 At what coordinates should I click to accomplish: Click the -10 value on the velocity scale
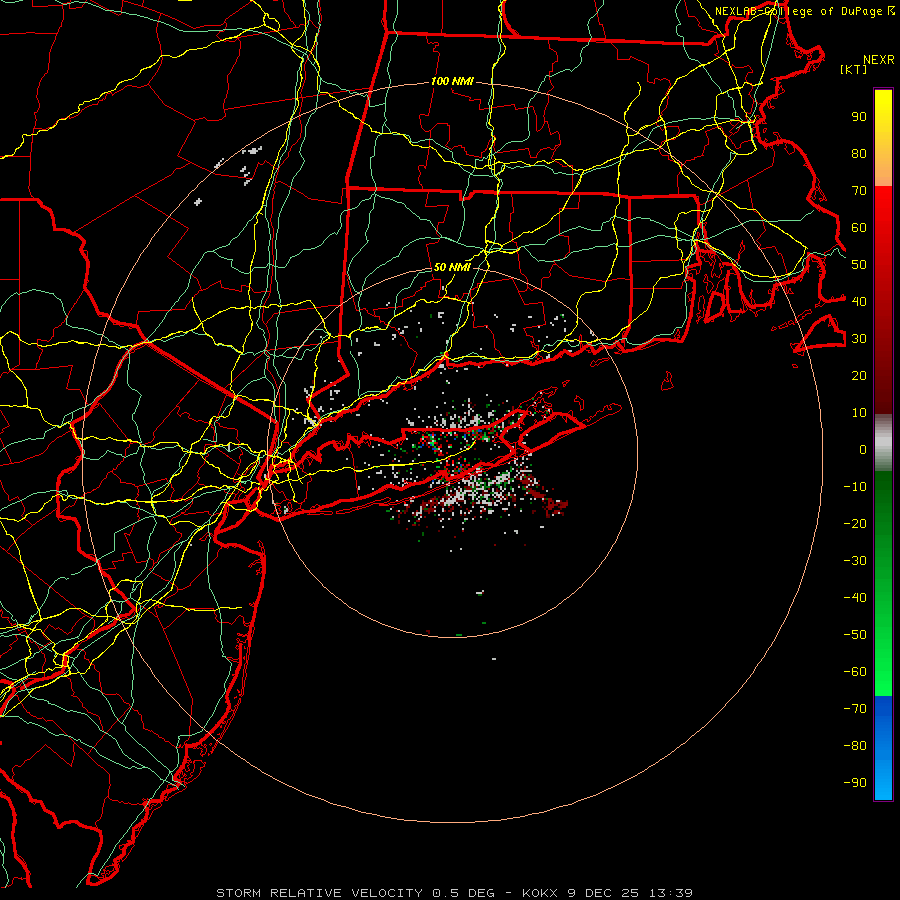coord(855,487)
